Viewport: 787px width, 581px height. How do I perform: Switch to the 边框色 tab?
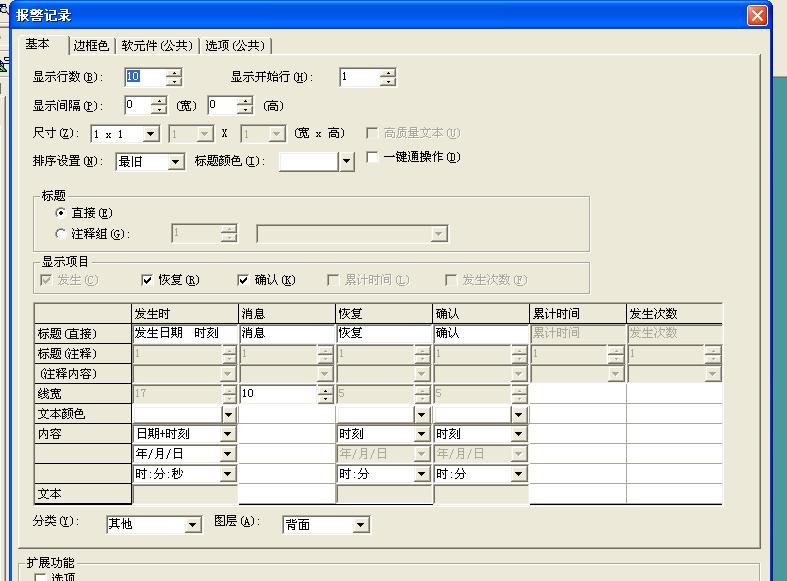tap(91, 46)
